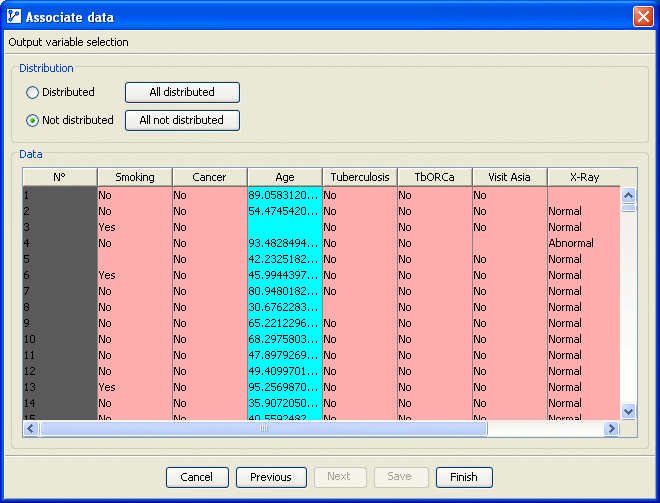This screenshot has height=503, width=660.
Task: Select the Distributed radio button
Action: 33,92
